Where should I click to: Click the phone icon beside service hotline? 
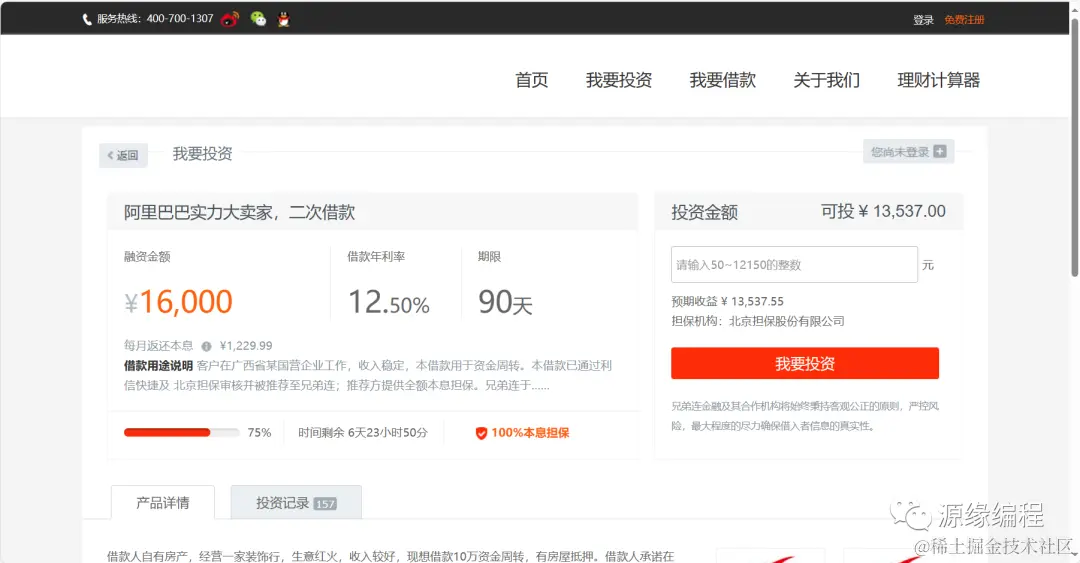click(x=87, y=19)
